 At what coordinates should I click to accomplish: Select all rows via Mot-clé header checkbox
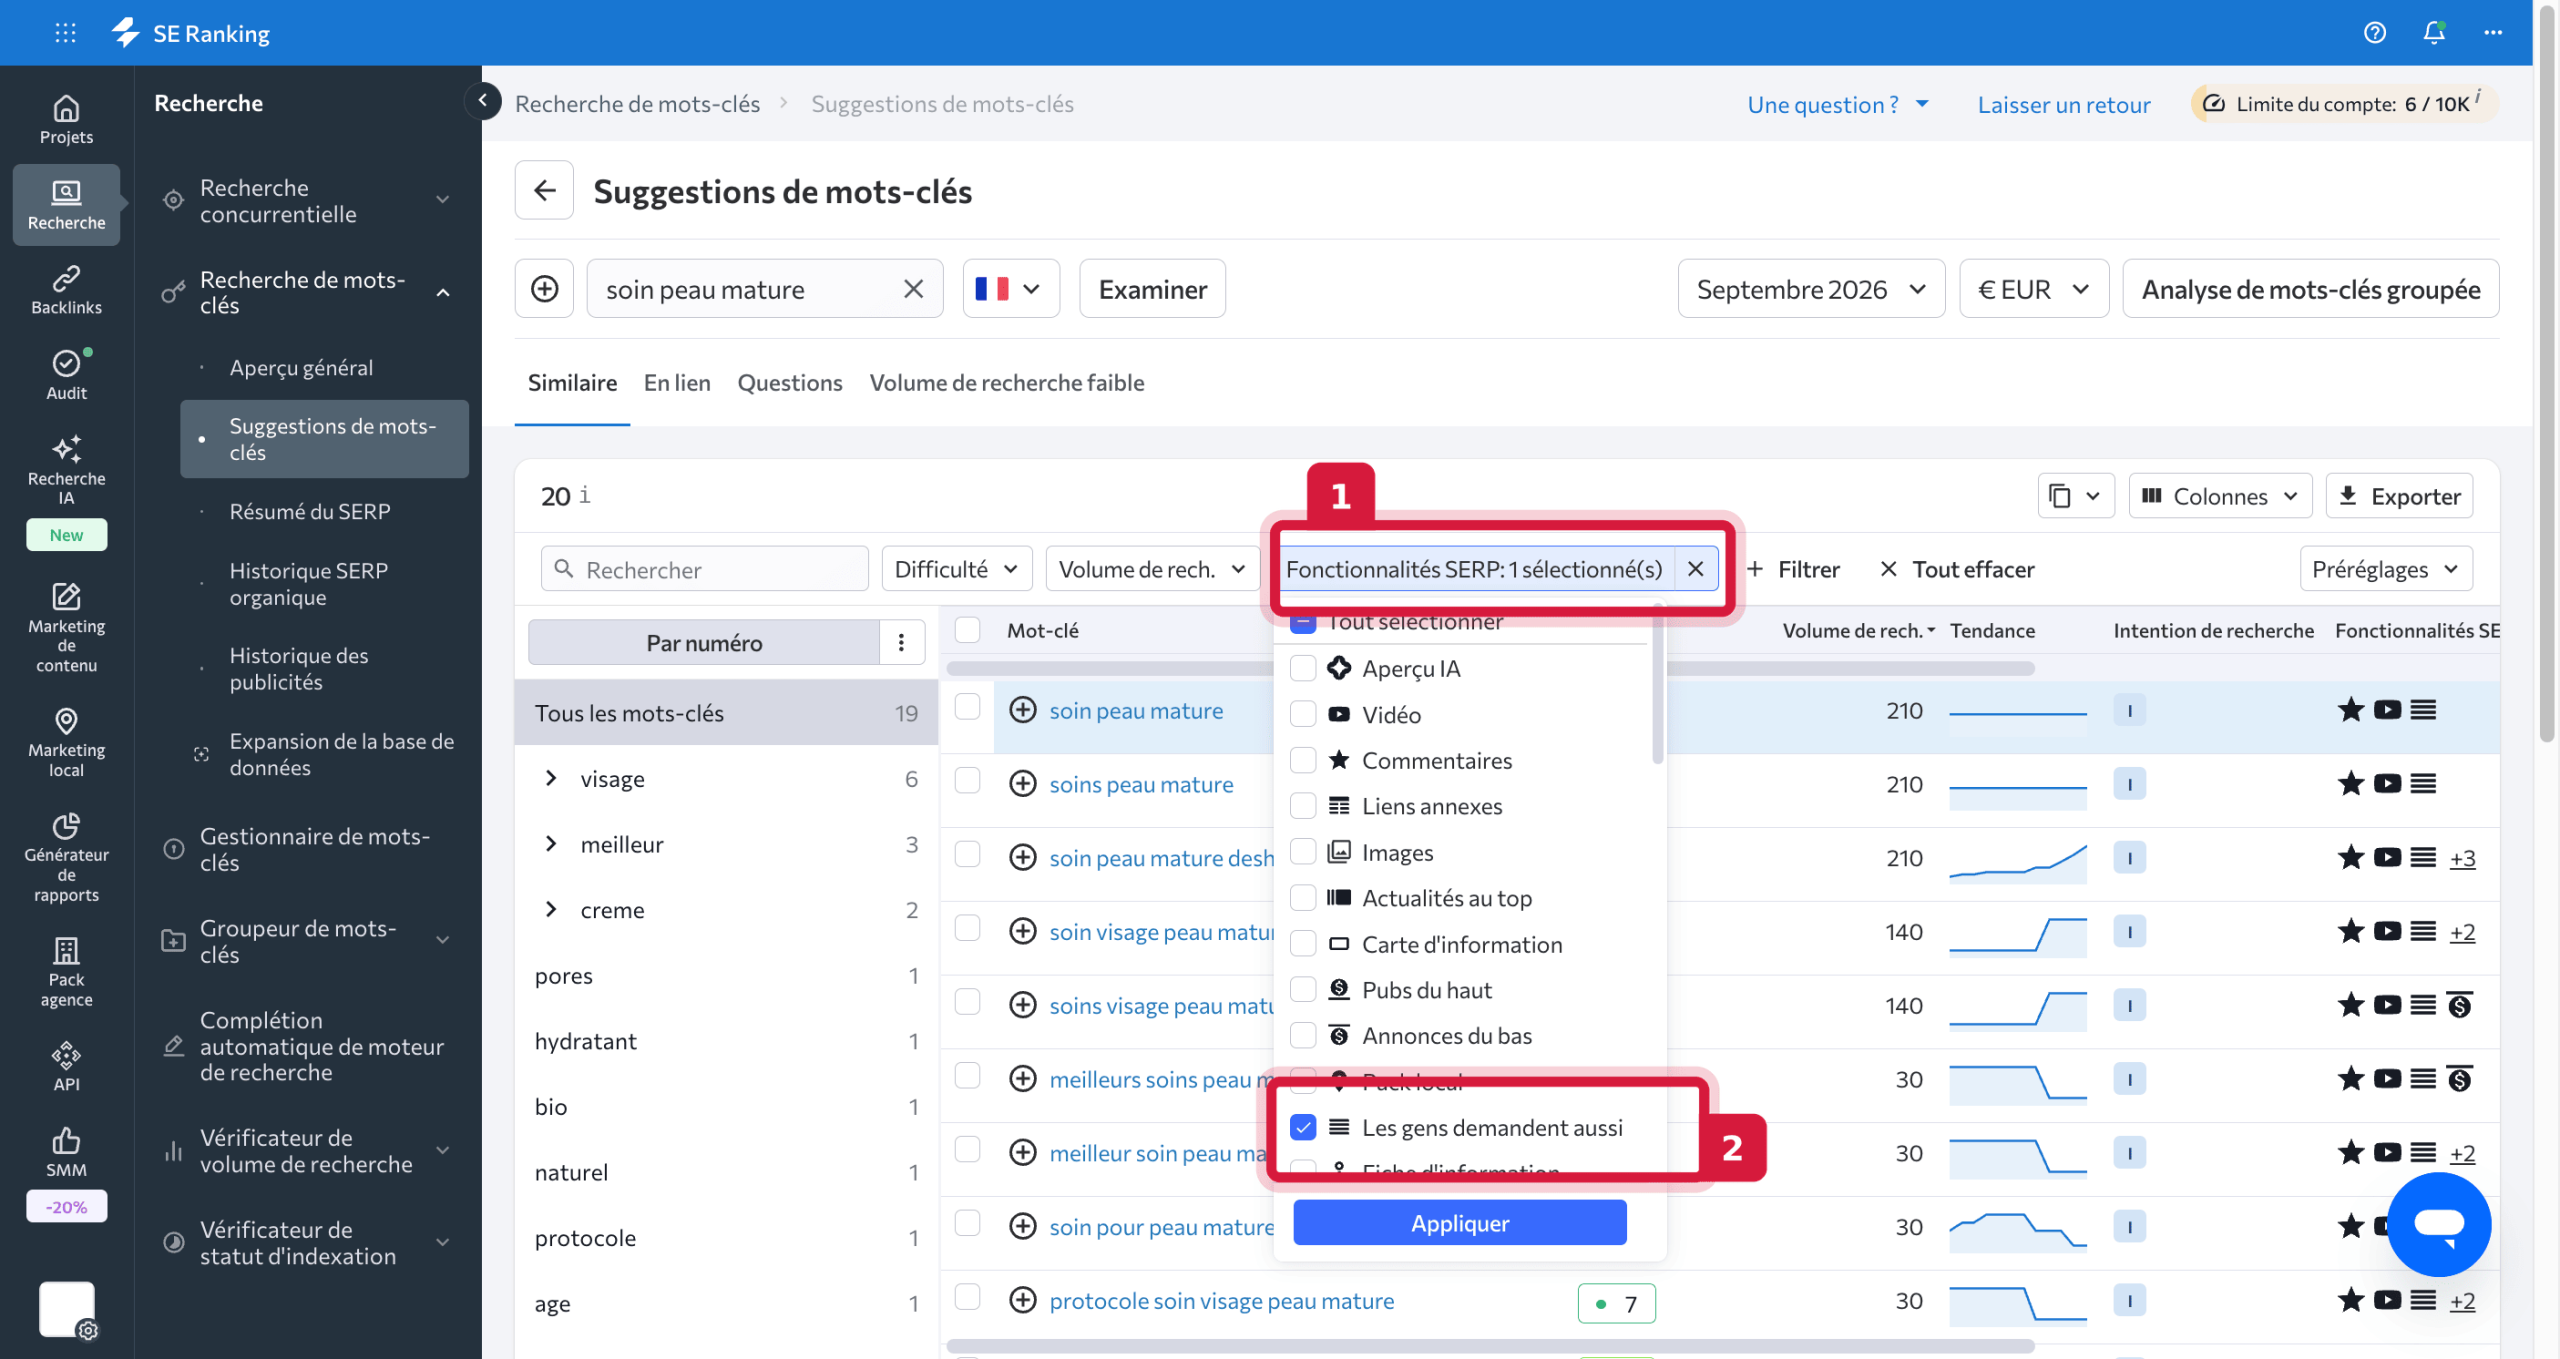[967, 629]
